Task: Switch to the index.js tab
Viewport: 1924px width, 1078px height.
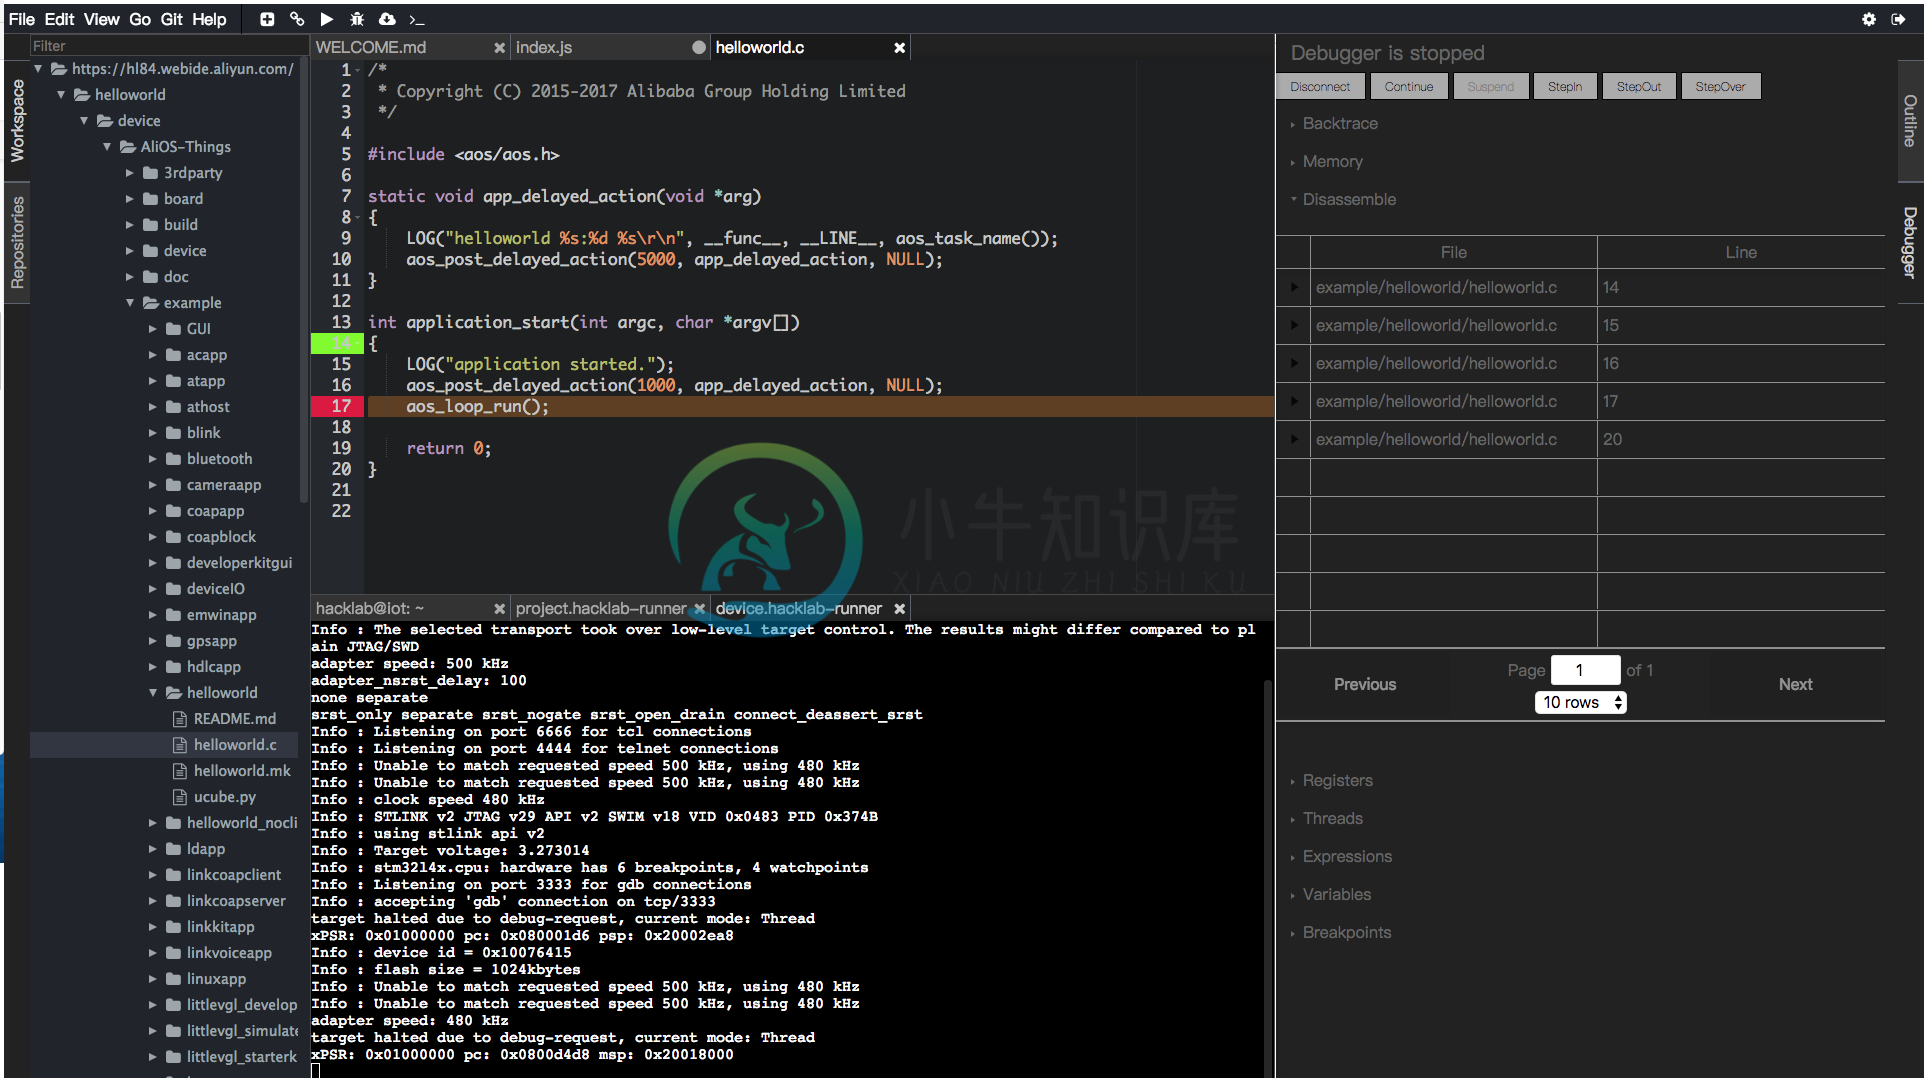Action: (544, 48)
